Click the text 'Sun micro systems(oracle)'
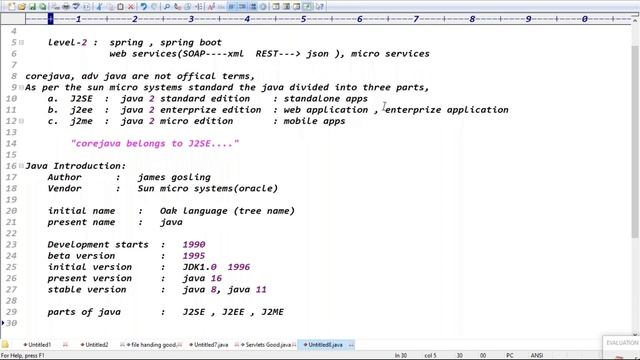The image size is (640, 360). [208, 189]
